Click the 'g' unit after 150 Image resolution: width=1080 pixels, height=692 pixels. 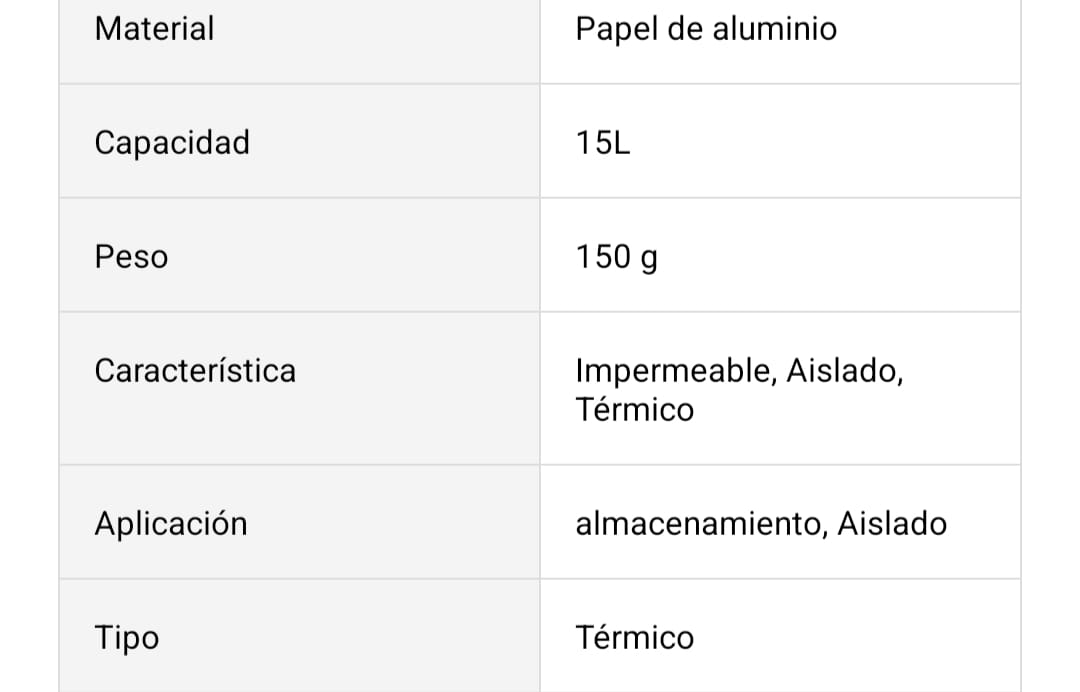point(648,258)
